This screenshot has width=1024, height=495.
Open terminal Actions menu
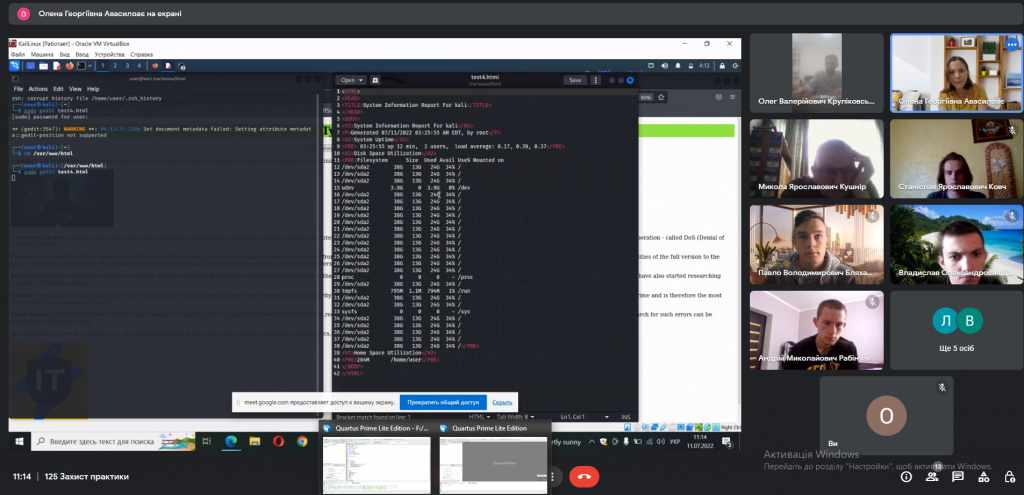[38, 89]
